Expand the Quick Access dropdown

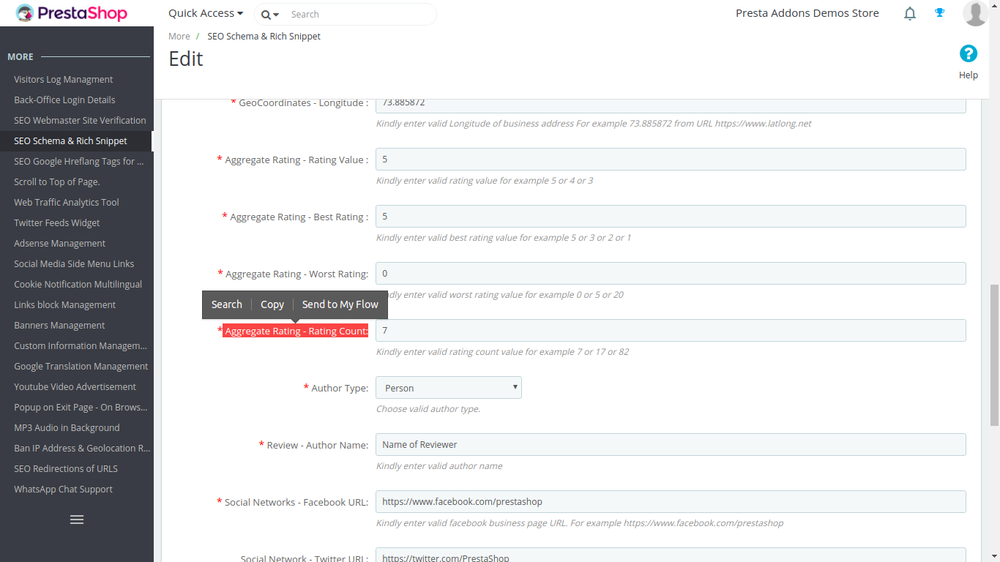tap(205, 13)
